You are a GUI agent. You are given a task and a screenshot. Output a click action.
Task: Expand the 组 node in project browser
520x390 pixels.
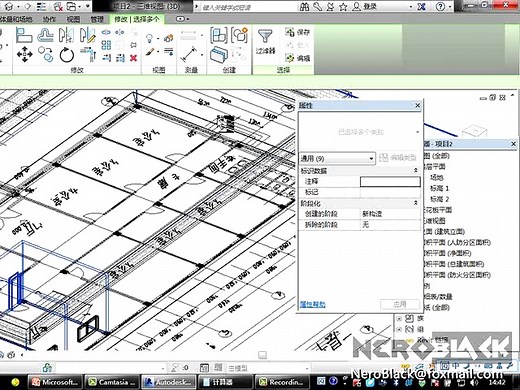coord(399,329)
